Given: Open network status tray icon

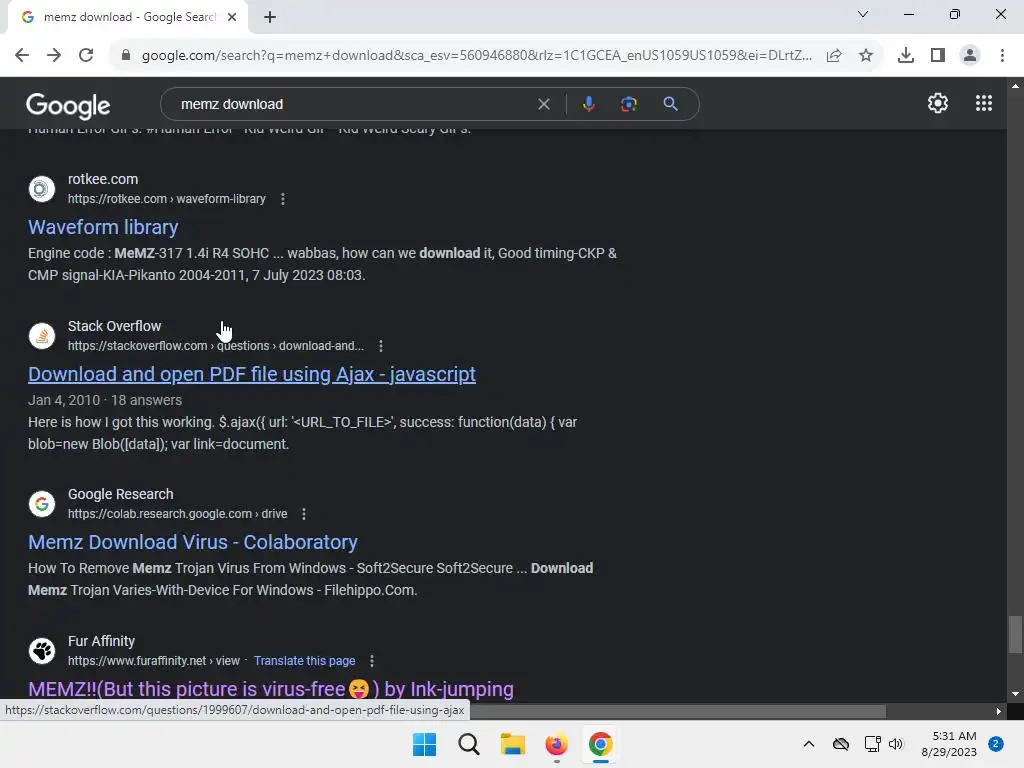Looking at the screenshot, I should pos(872,744).
